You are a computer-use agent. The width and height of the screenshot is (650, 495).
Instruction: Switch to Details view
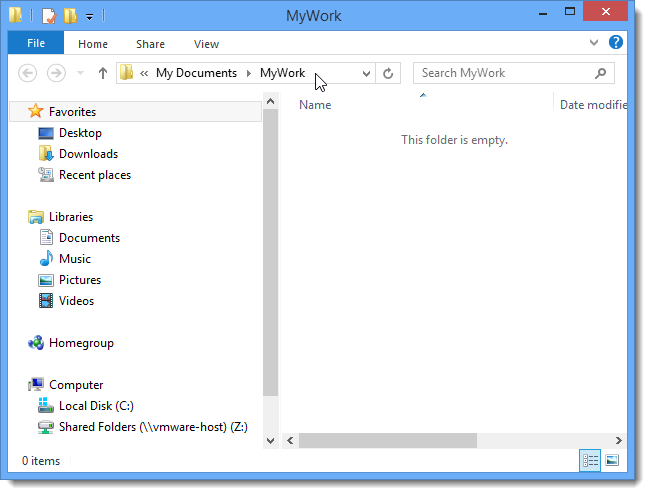590,461
